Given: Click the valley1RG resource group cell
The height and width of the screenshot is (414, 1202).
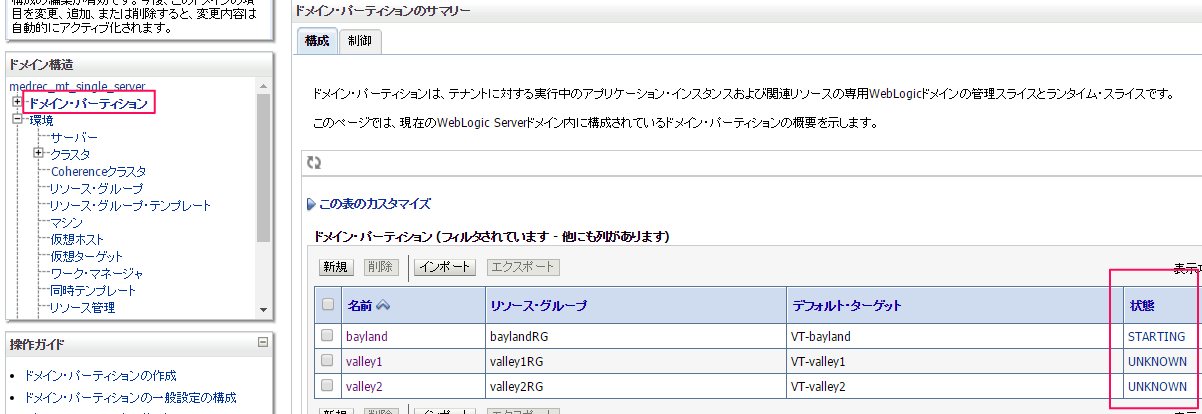Looking at the screenshot, I should click(516, 361).
